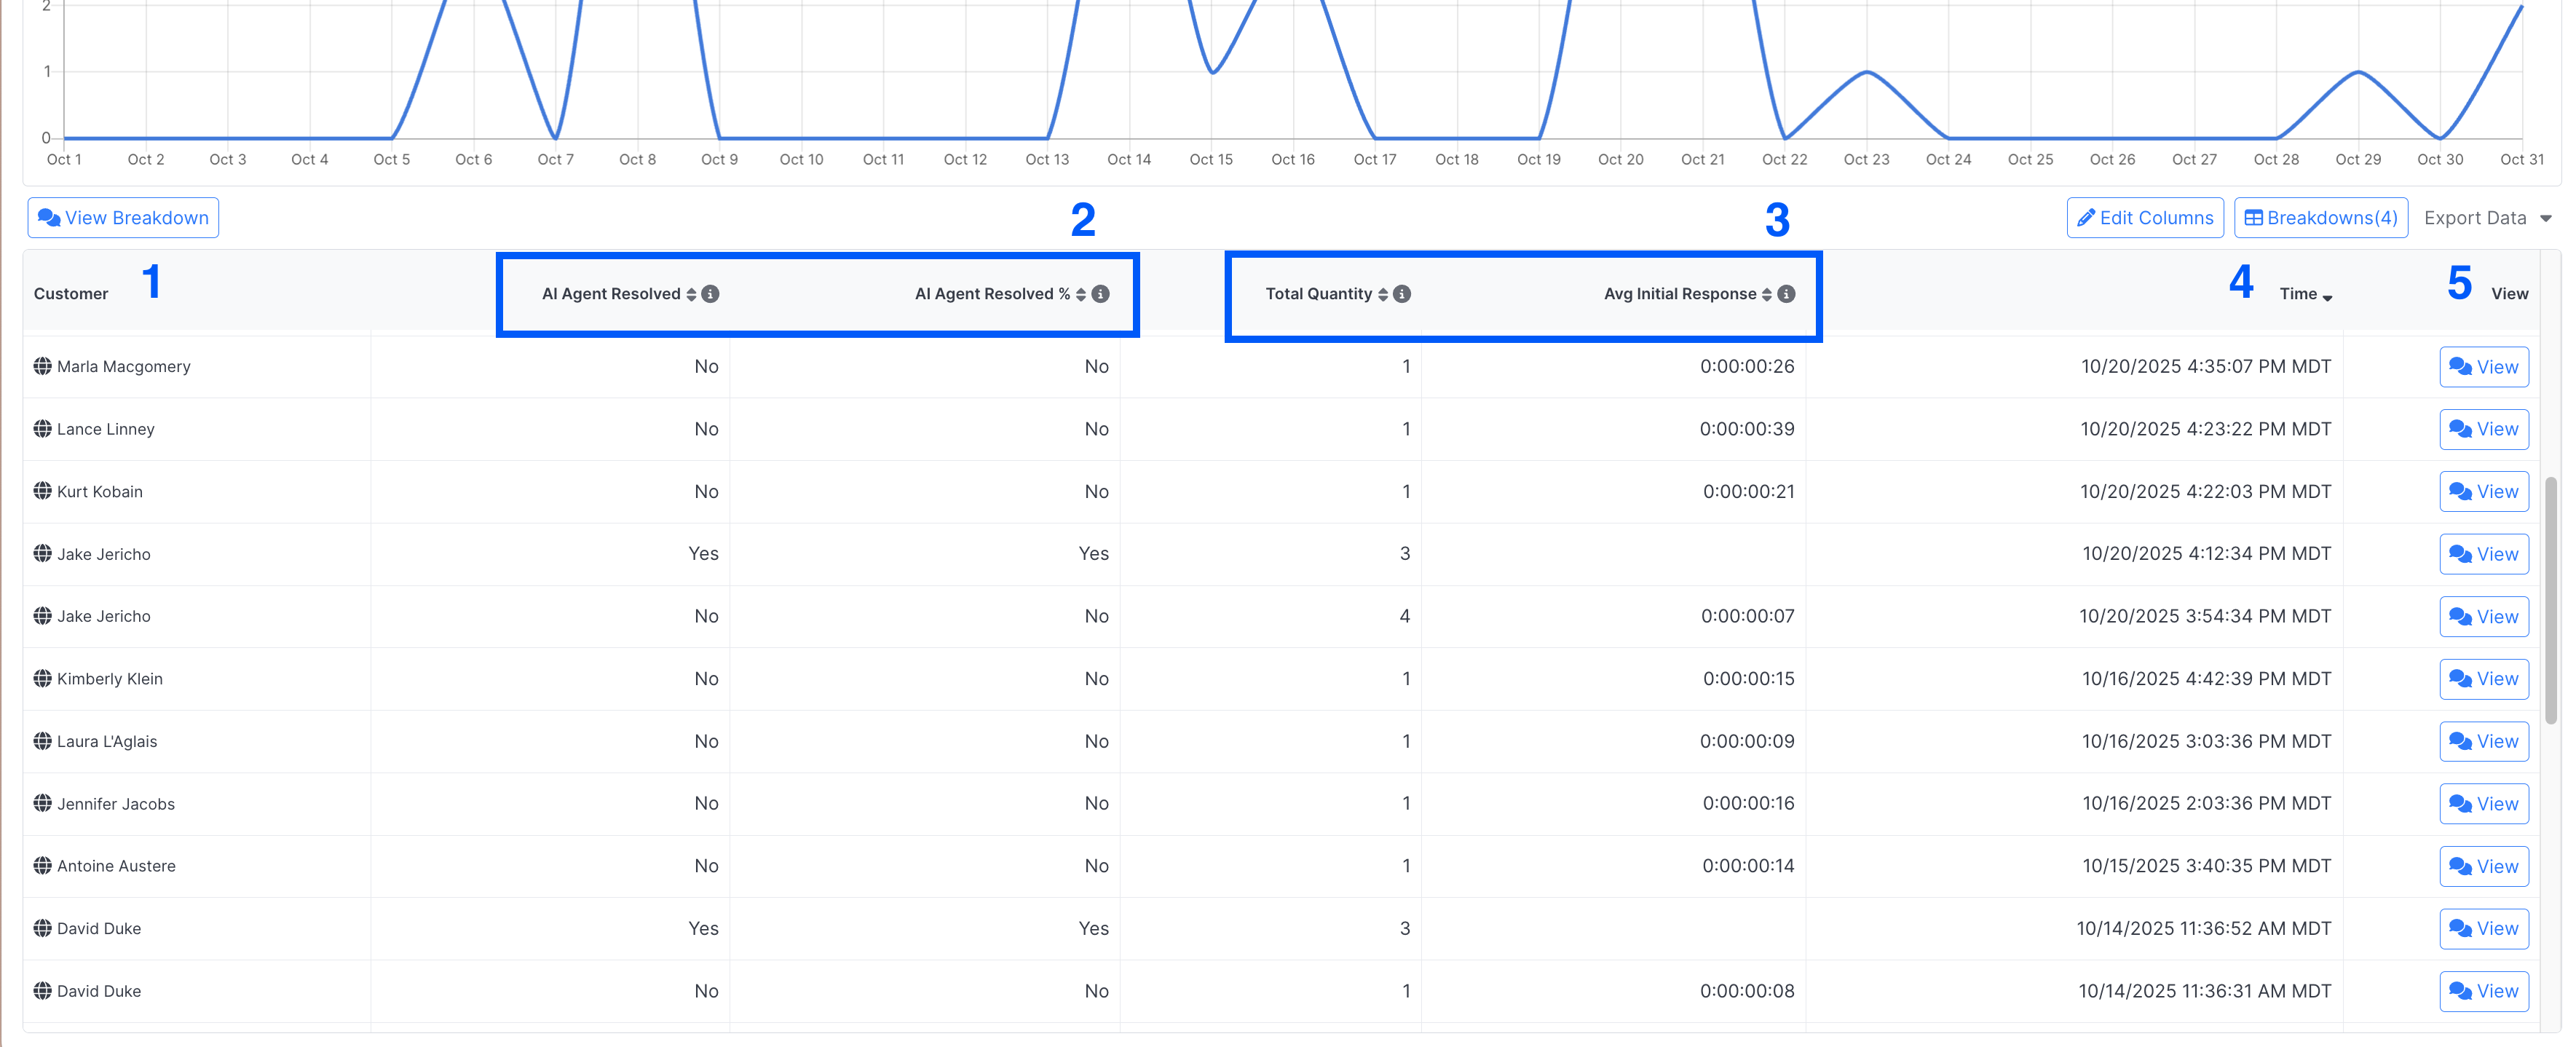Sort by AI Agent Resolved column arrows
The width and height of the screenshot is (2576, 1047).
[691, 294]
